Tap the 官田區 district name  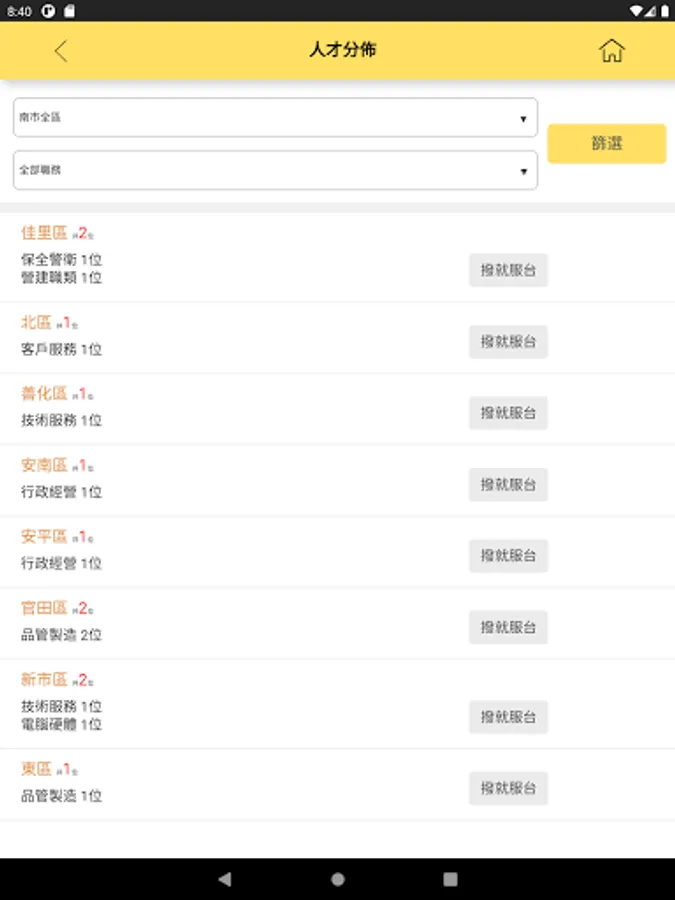(x=44, y=608)
